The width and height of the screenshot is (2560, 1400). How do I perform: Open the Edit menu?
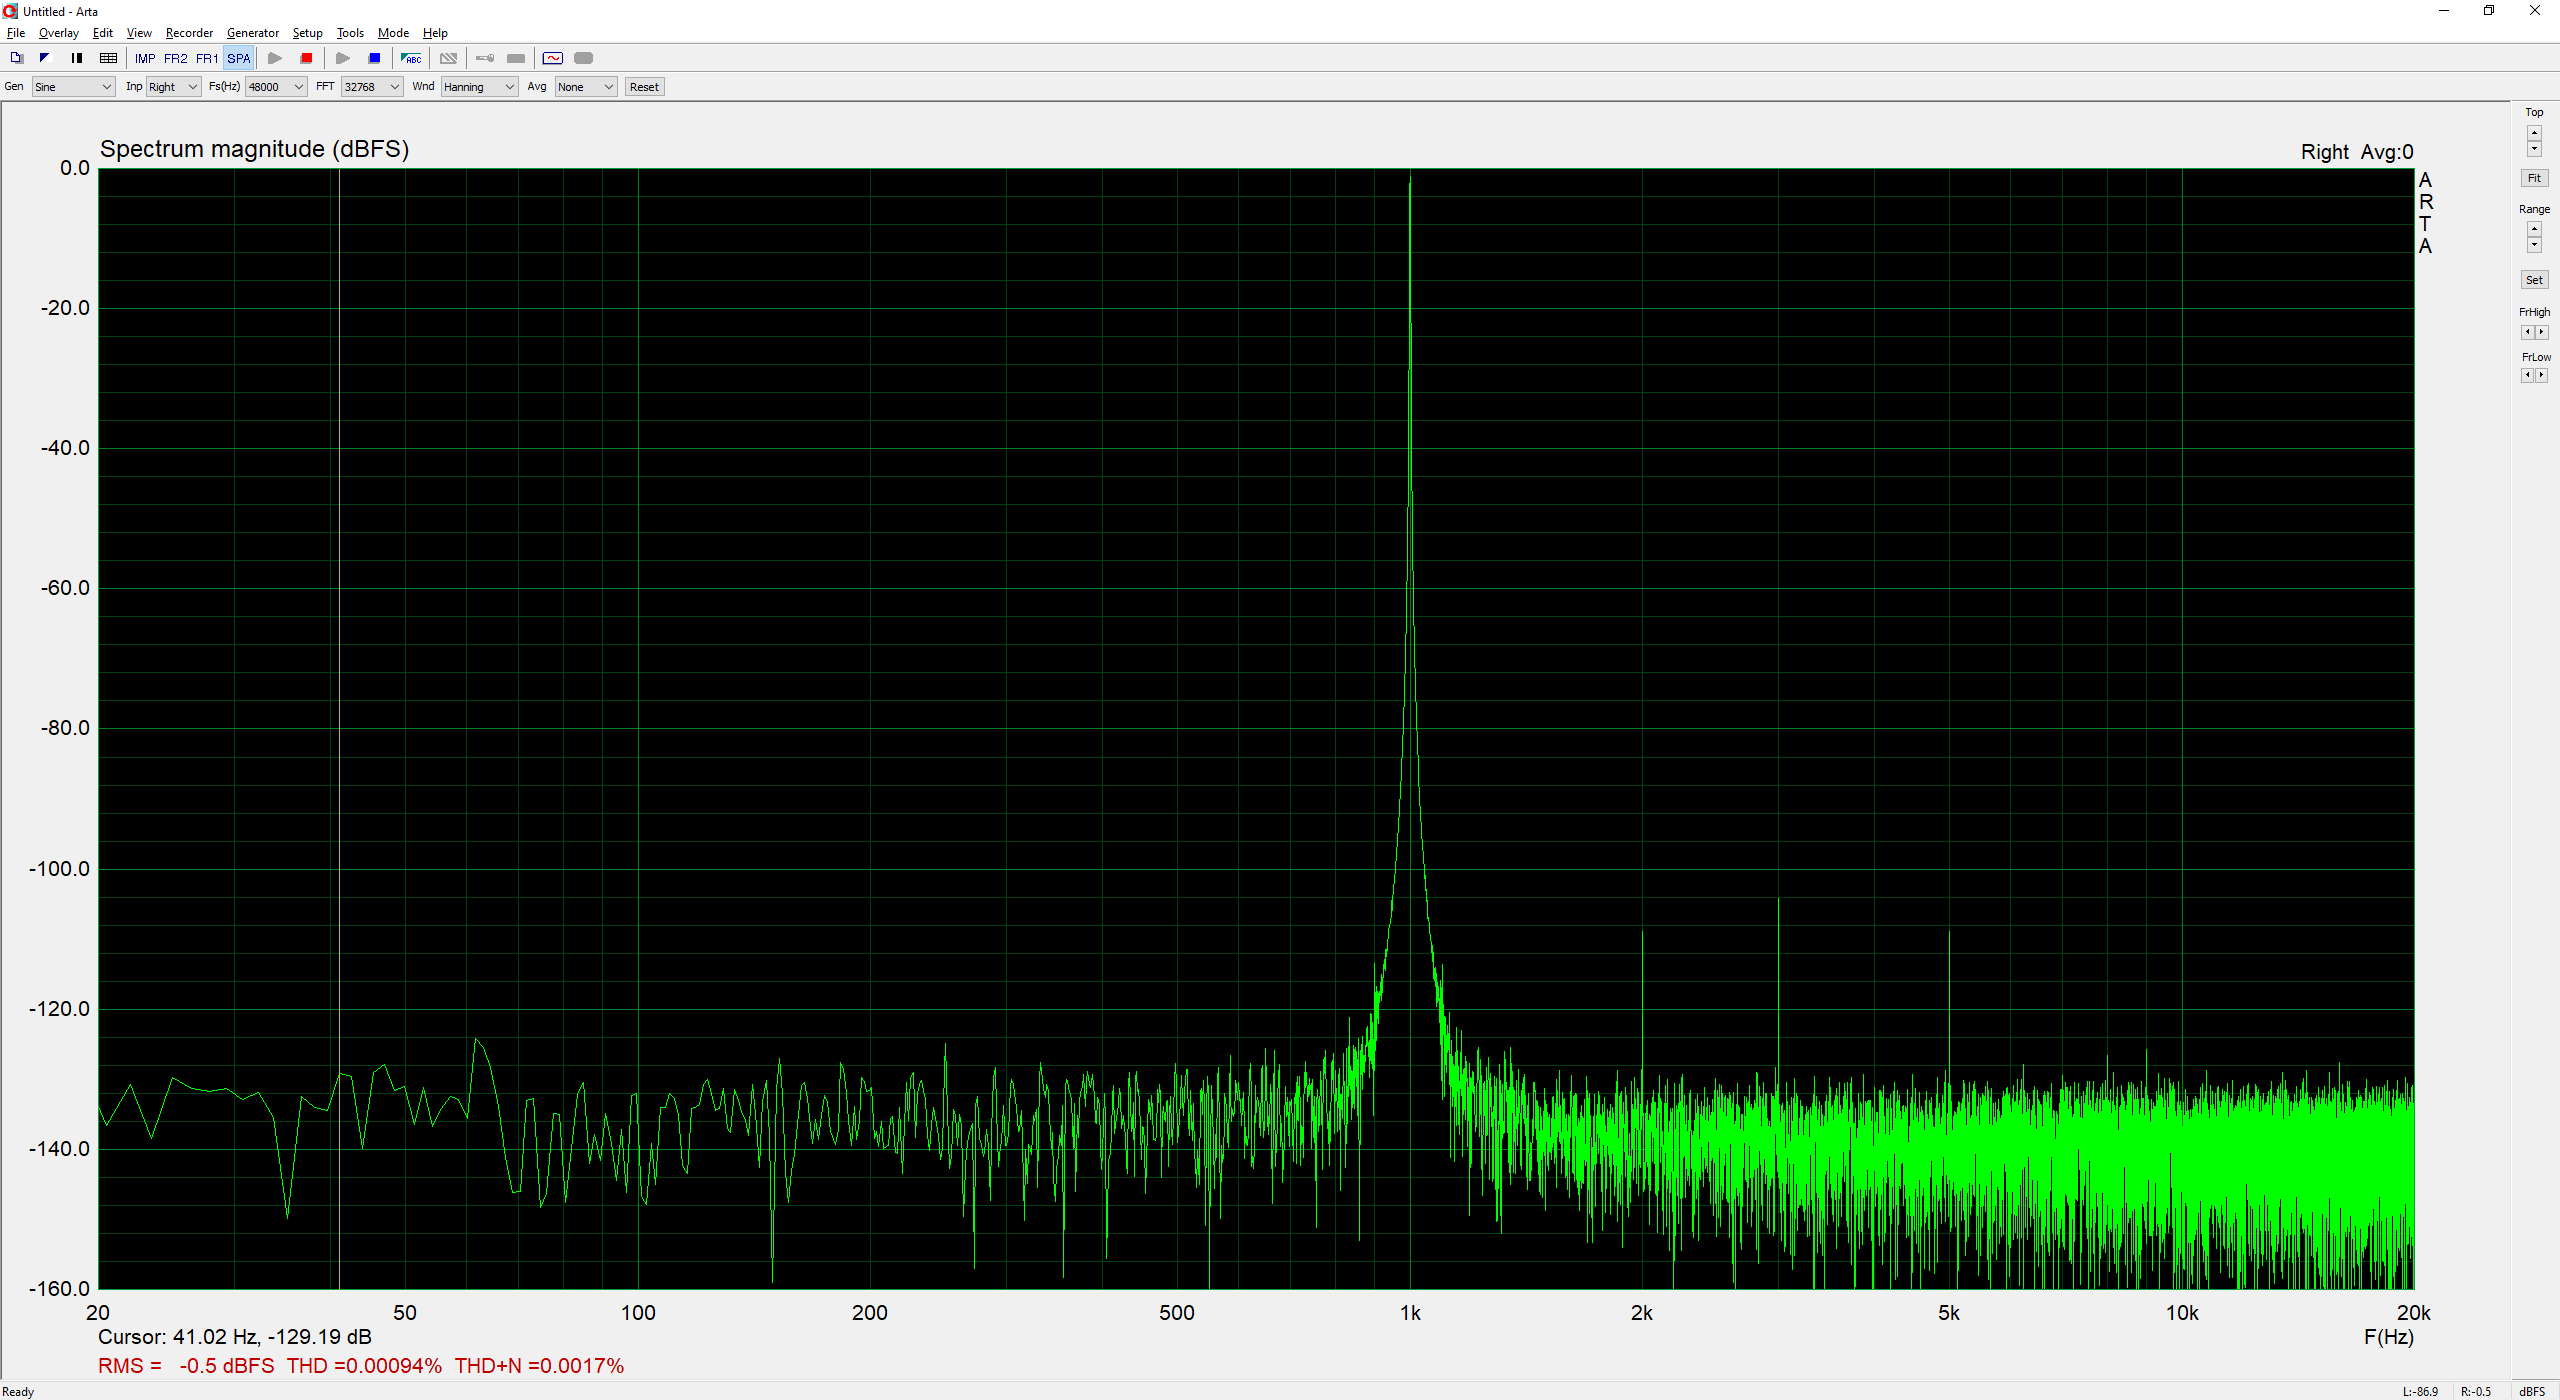pyautogui.click(x=102, y=33)
